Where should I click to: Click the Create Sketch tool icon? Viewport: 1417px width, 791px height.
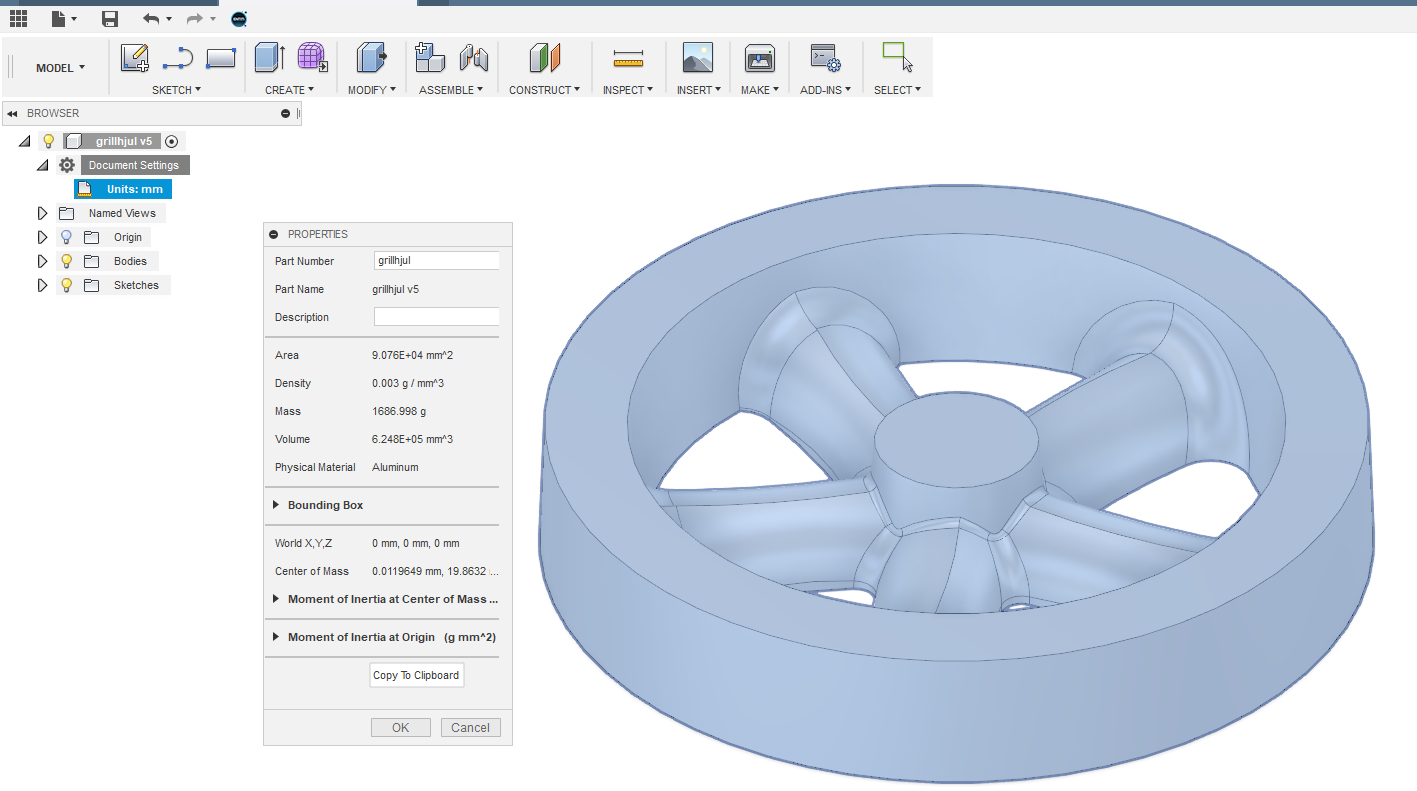coord(134,59)
